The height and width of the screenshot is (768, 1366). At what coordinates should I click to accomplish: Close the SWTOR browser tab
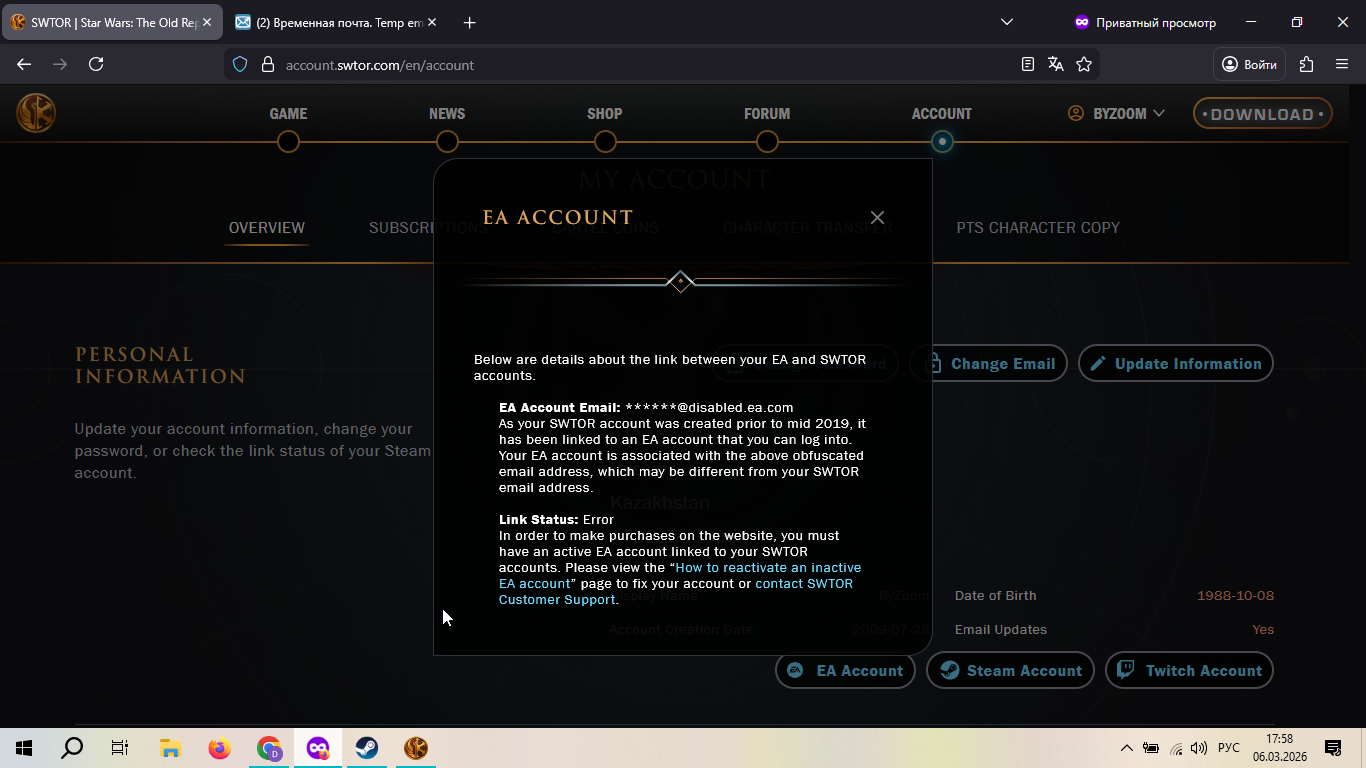point(207,22)
